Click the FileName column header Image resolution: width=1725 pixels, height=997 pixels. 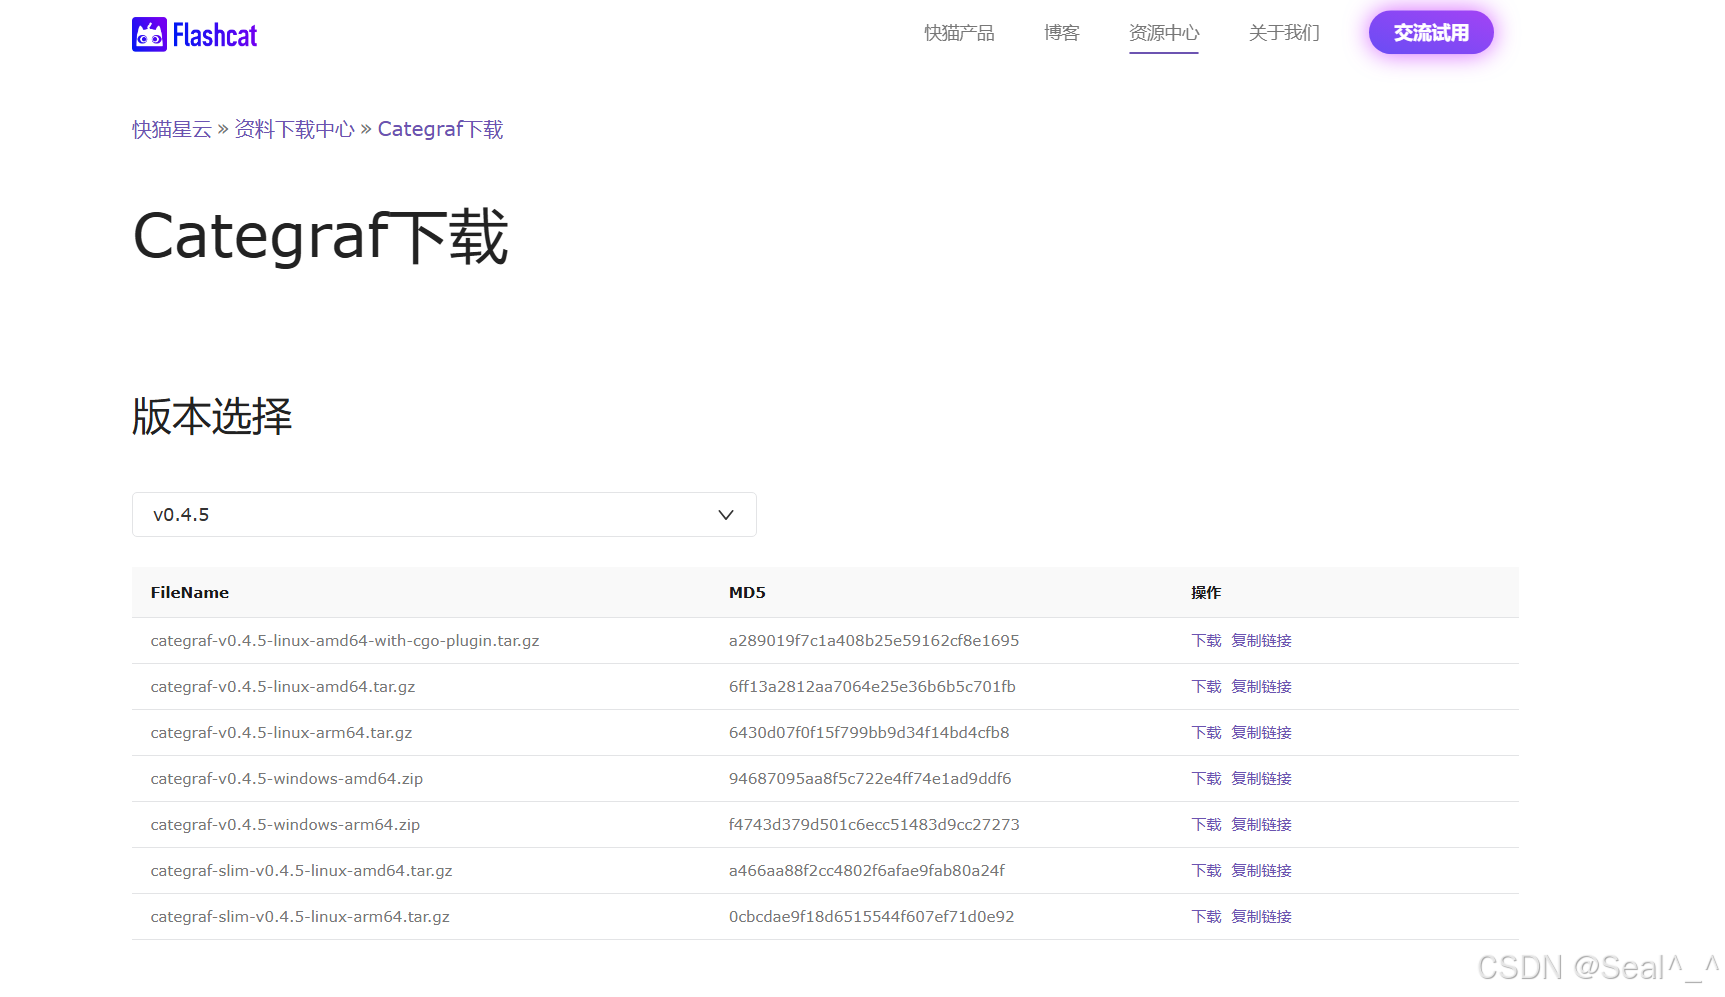190,592
